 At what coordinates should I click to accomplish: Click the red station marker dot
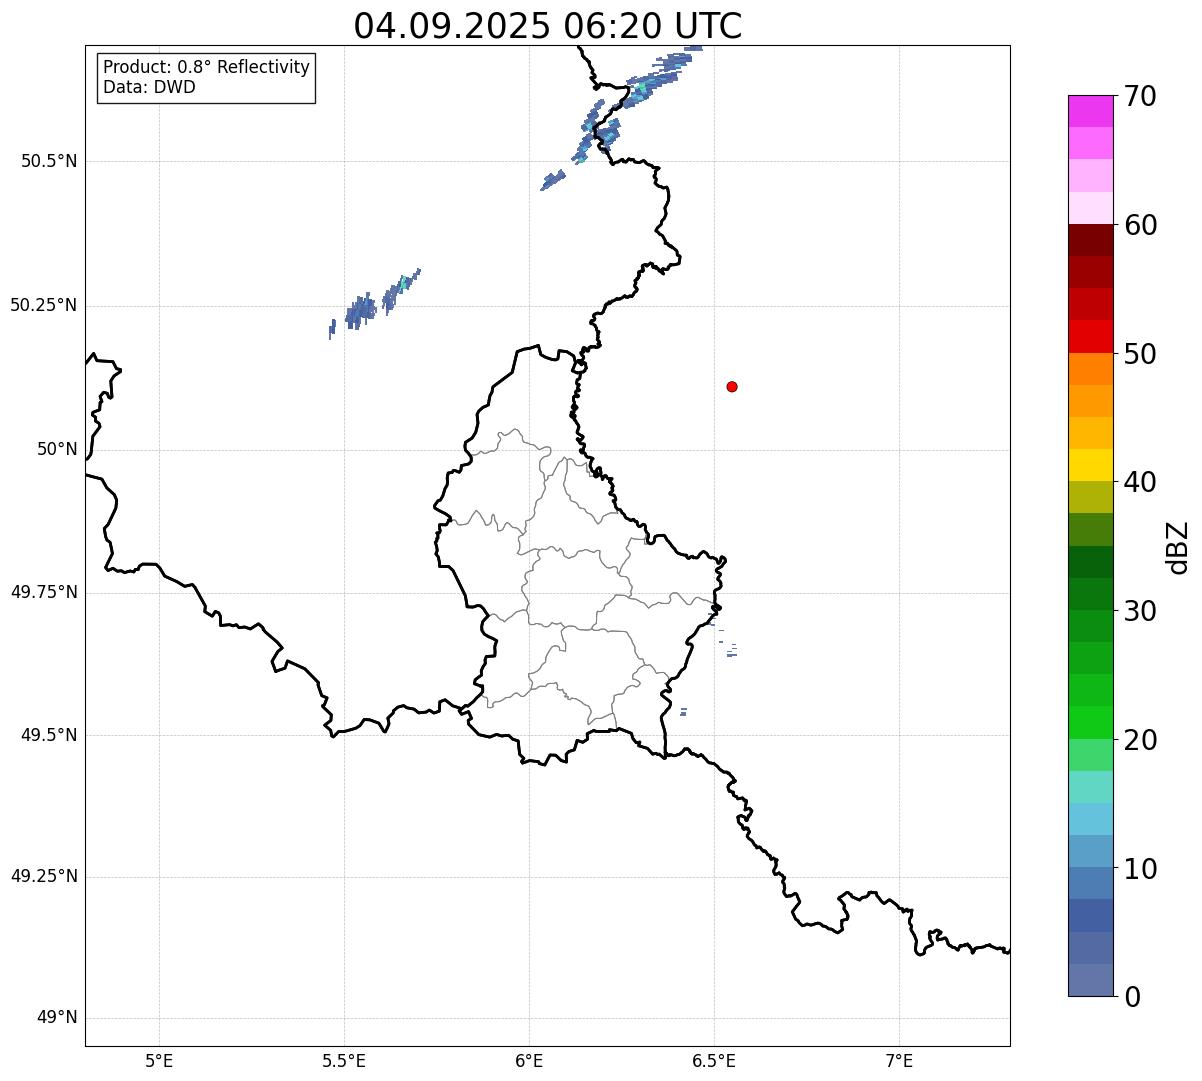732,386
